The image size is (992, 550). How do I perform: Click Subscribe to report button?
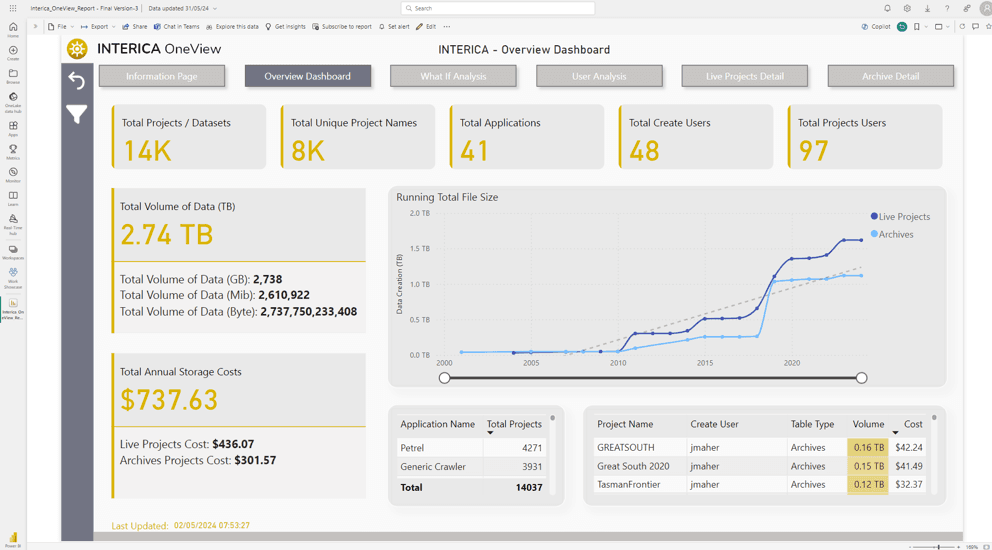tap(342, 27)
